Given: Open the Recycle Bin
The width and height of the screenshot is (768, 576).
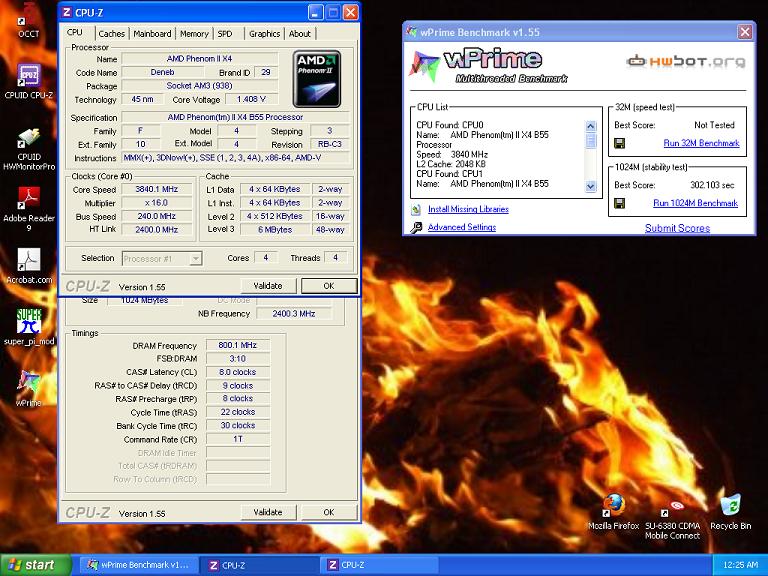Looking at the screenshot, I should 730,511.
